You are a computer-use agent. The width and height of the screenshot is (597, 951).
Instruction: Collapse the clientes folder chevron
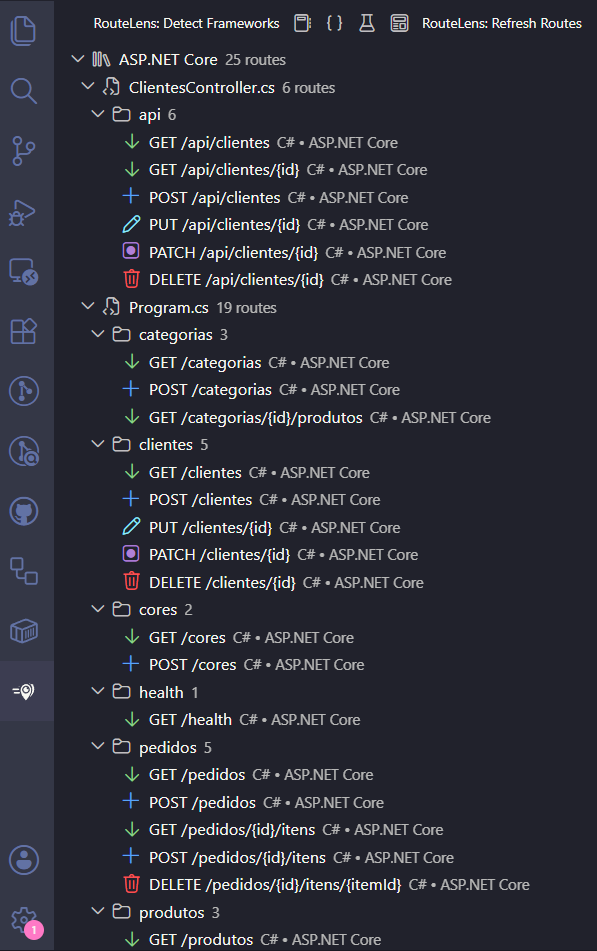[98, 444]
